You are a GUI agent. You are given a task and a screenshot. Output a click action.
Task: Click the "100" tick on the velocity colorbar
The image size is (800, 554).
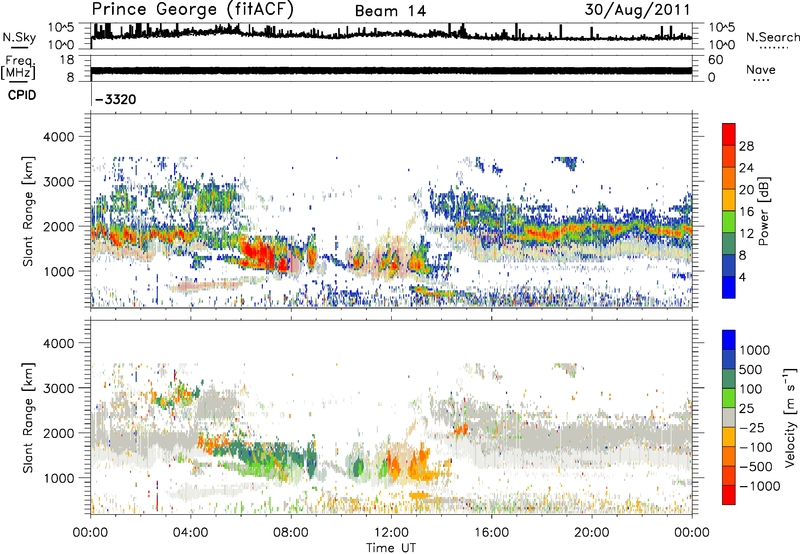pyautogui.click(x=751, y=389)
